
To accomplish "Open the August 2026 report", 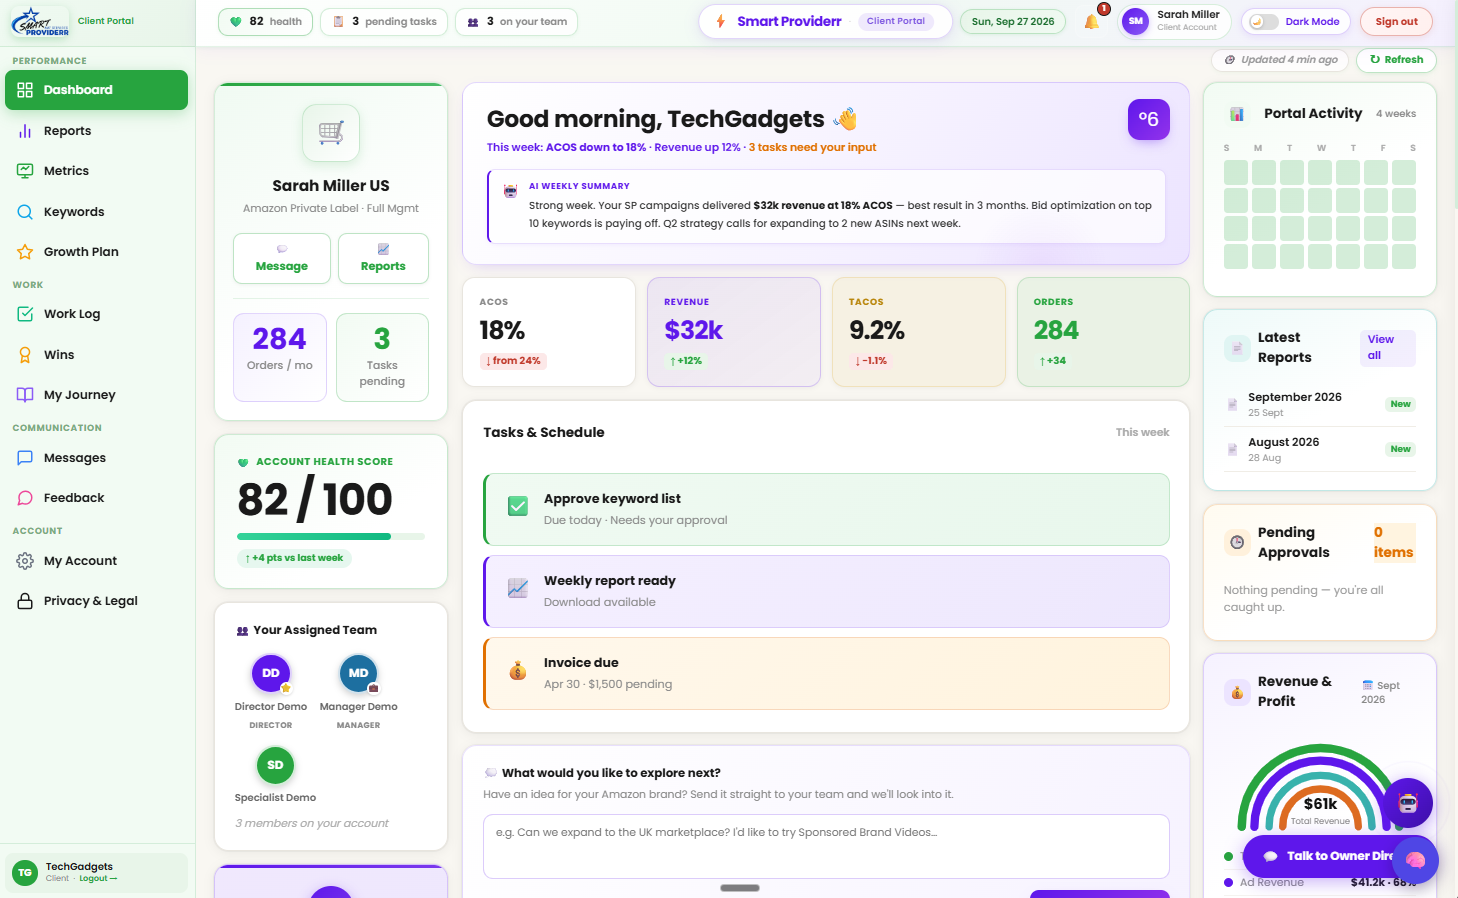I will pos(1320,449).
